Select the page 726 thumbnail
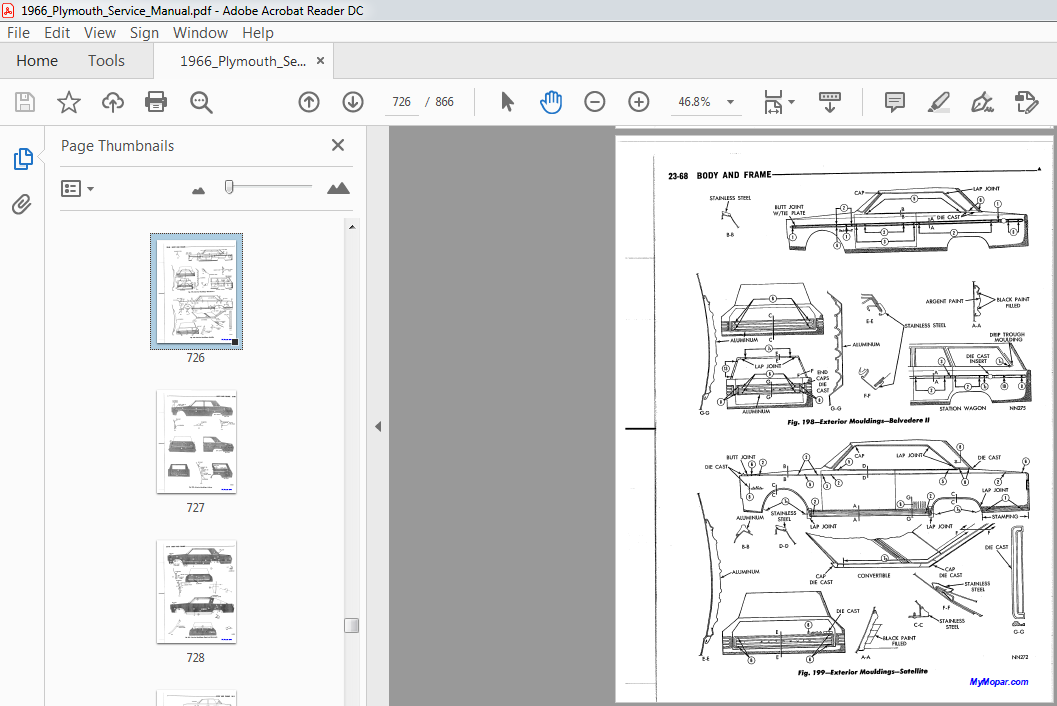The height and width of the screenshot is (706, 1057). point(196,291)
